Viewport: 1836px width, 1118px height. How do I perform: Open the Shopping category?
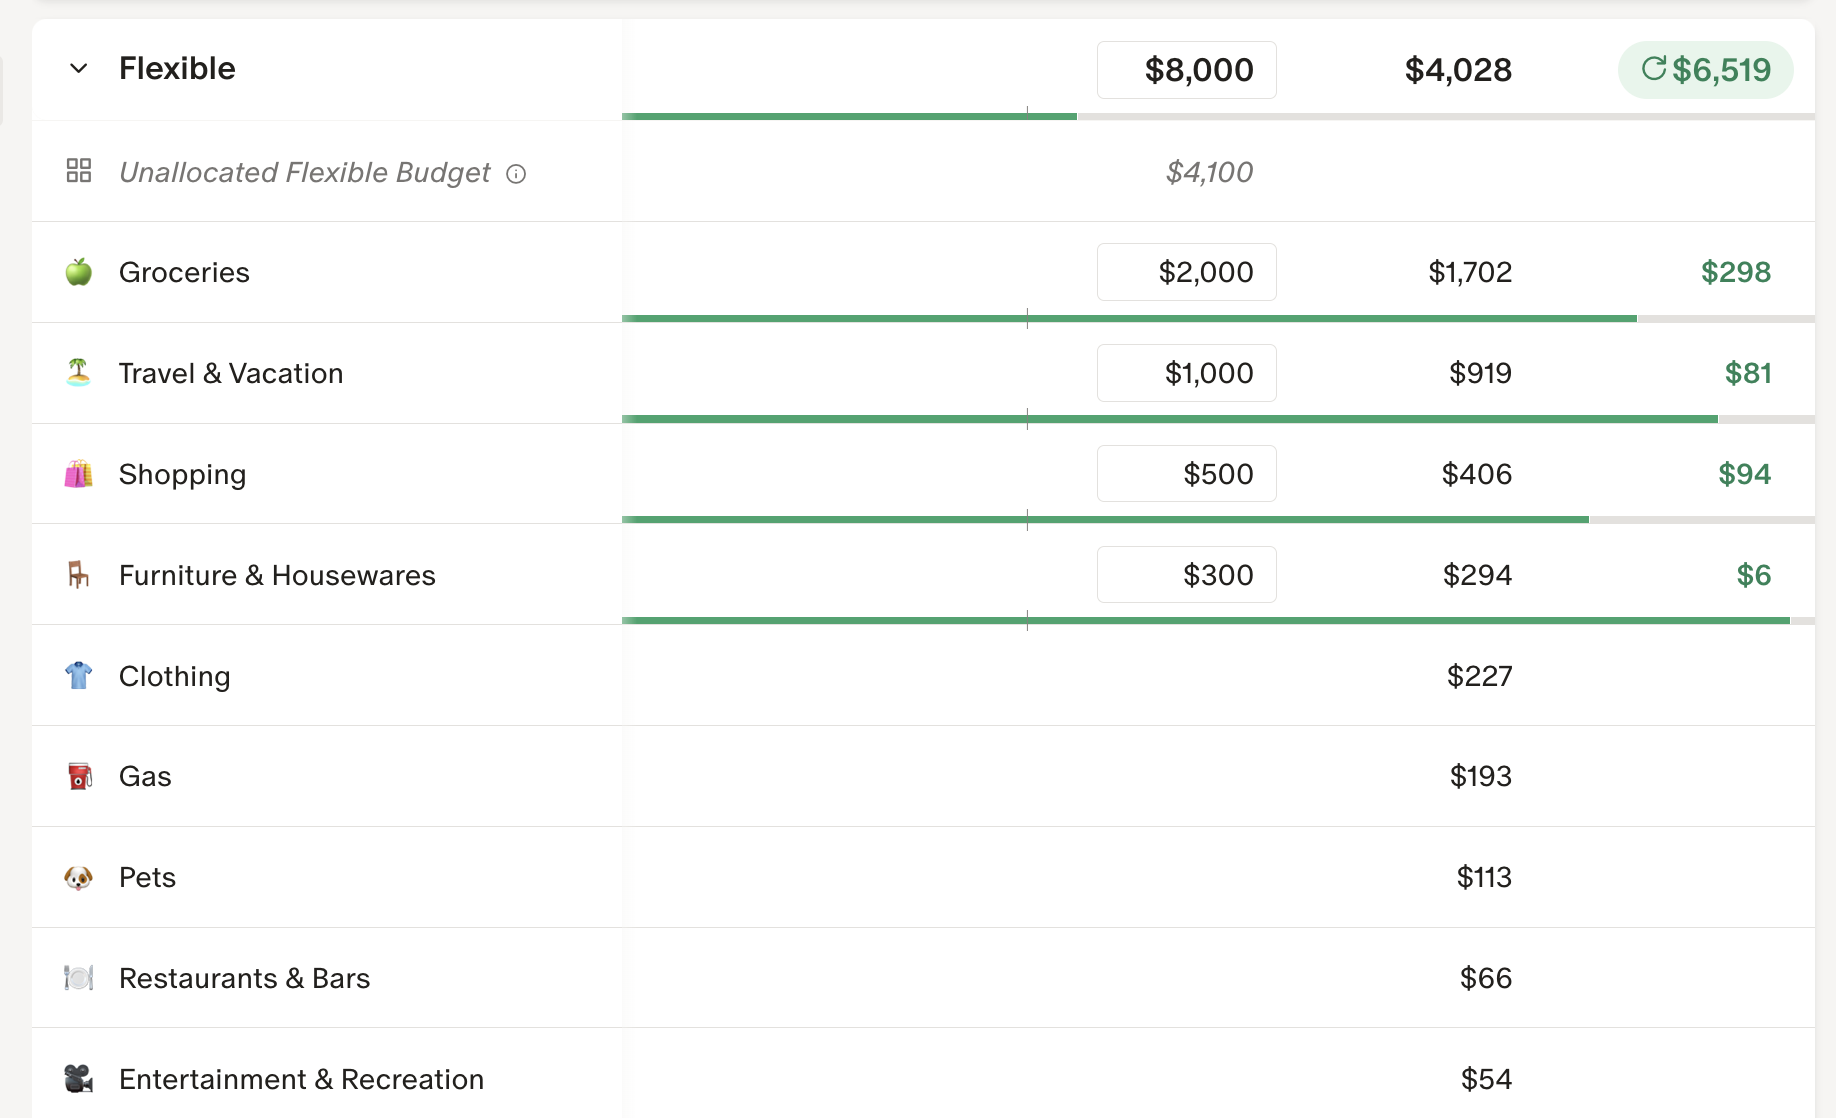(x=182, y=474)
